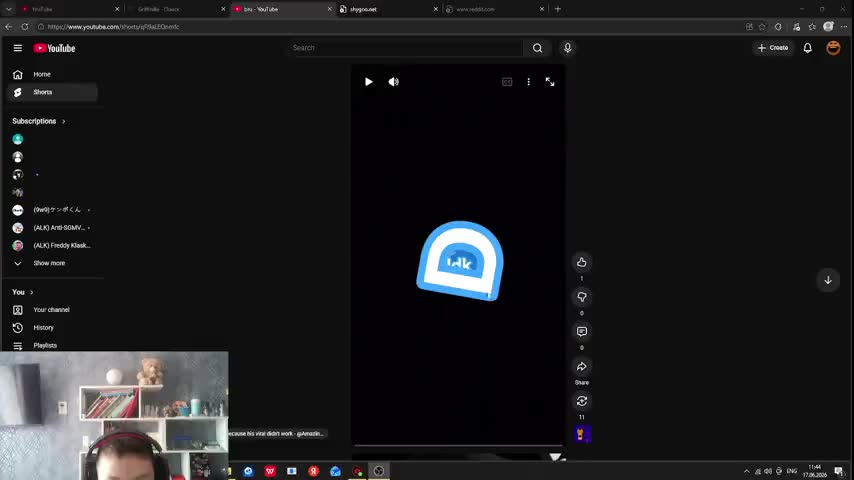Expand the Subscriptions section
The height and width of the screenshot is (480, 854).
pyautogui.click(x=39, y=121)
